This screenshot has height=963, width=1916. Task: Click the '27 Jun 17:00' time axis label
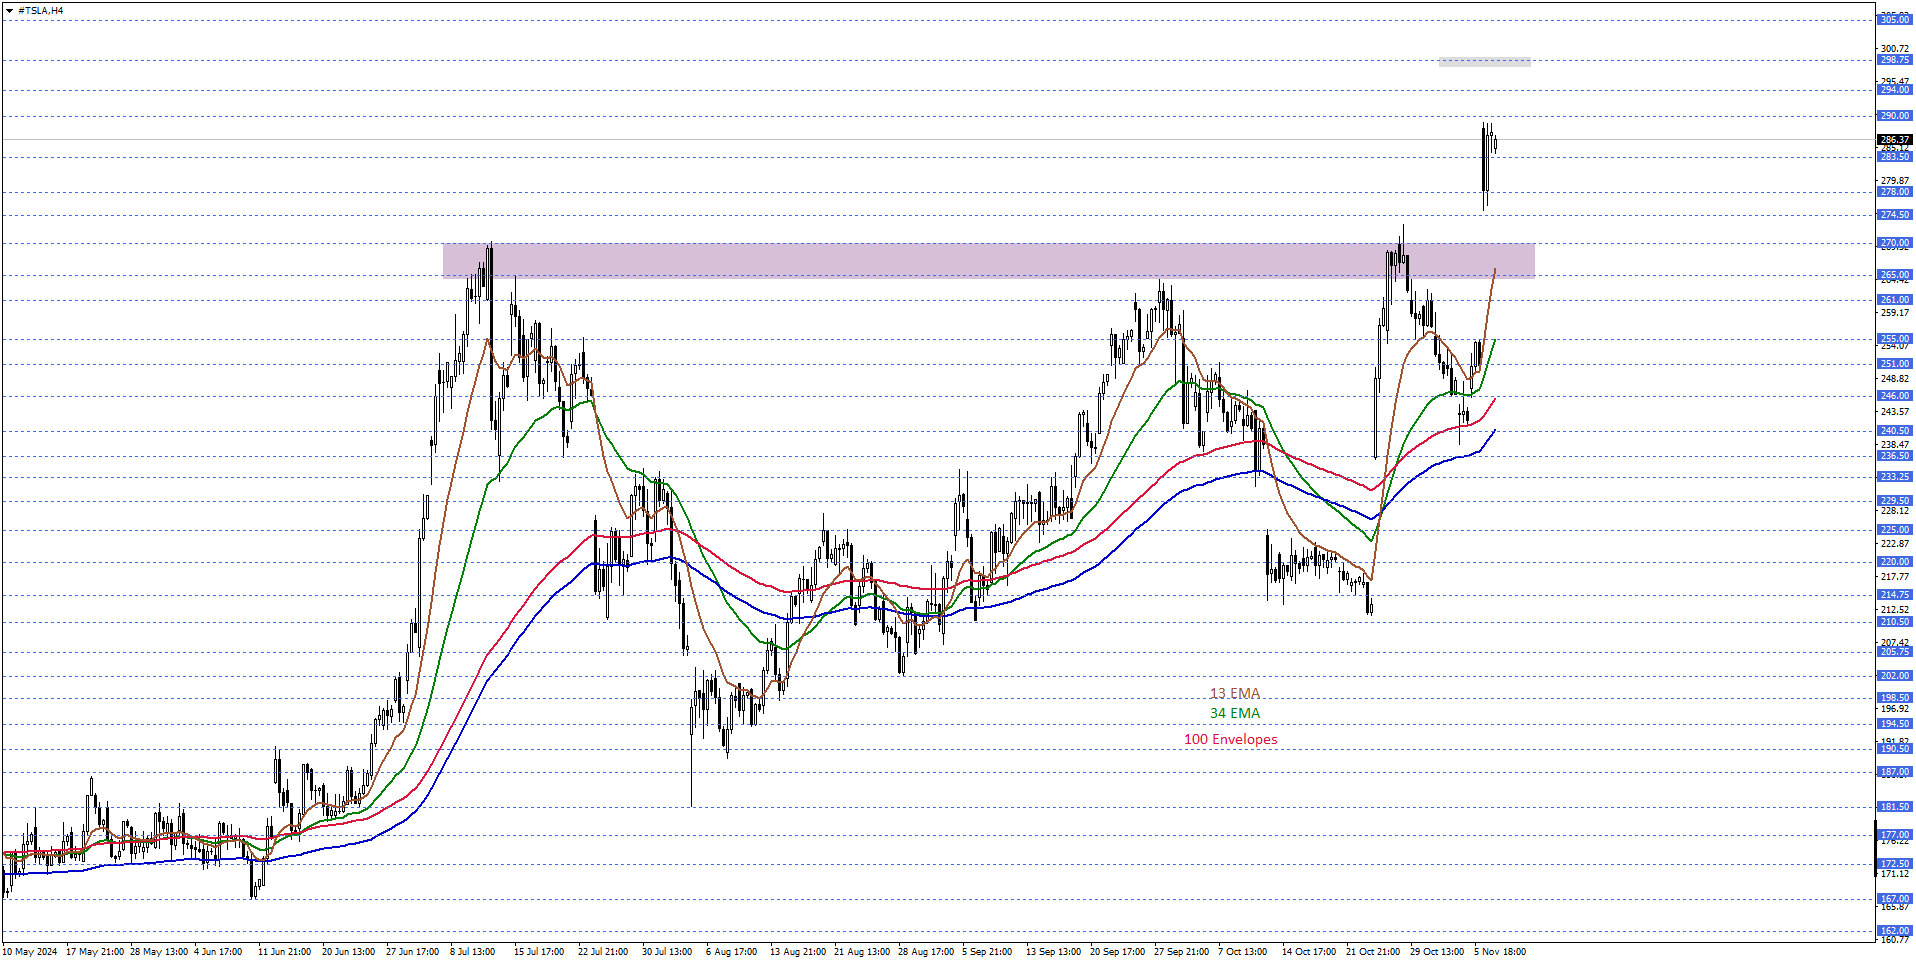pos(412,952)
